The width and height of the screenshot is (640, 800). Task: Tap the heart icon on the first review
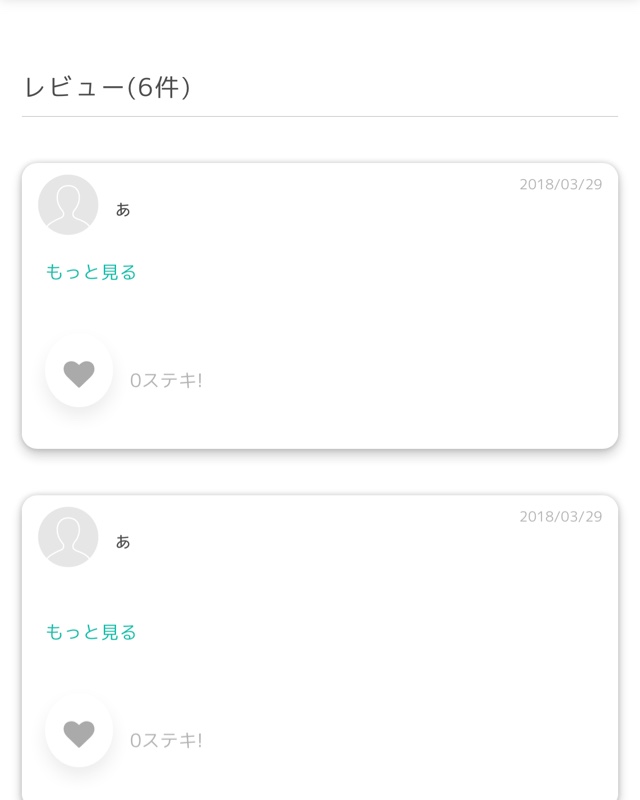pyautogui.click(x=79, y=374)
